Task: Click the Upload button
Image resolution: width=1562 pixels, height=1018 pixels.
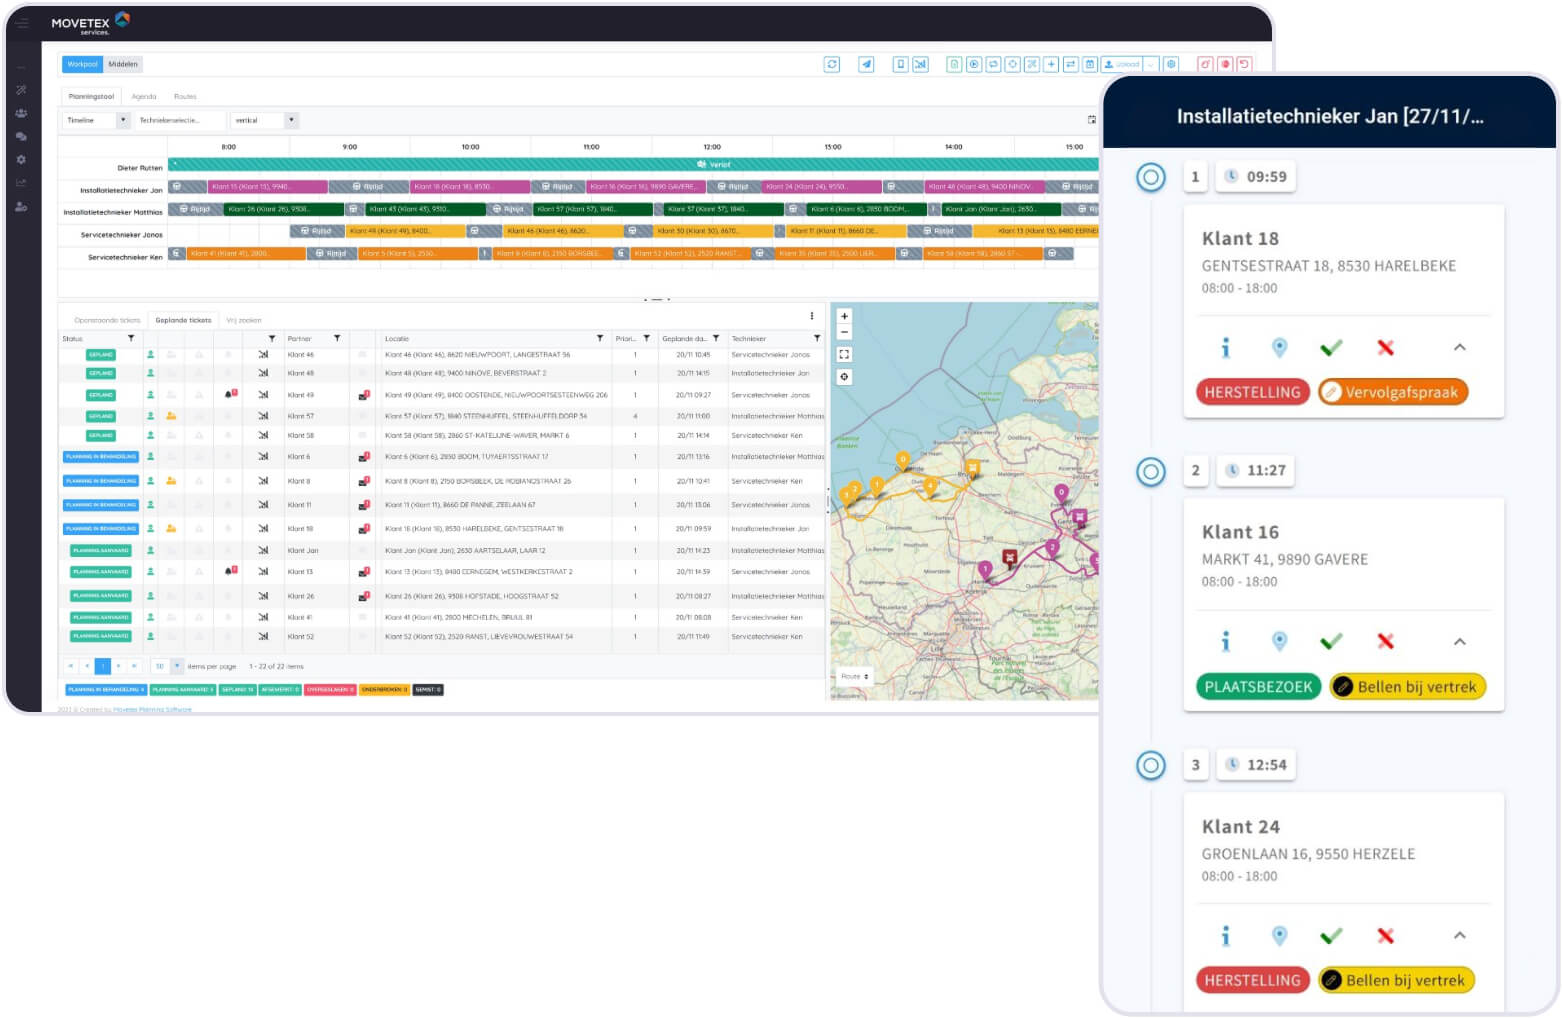Action: pos(1122,64)
